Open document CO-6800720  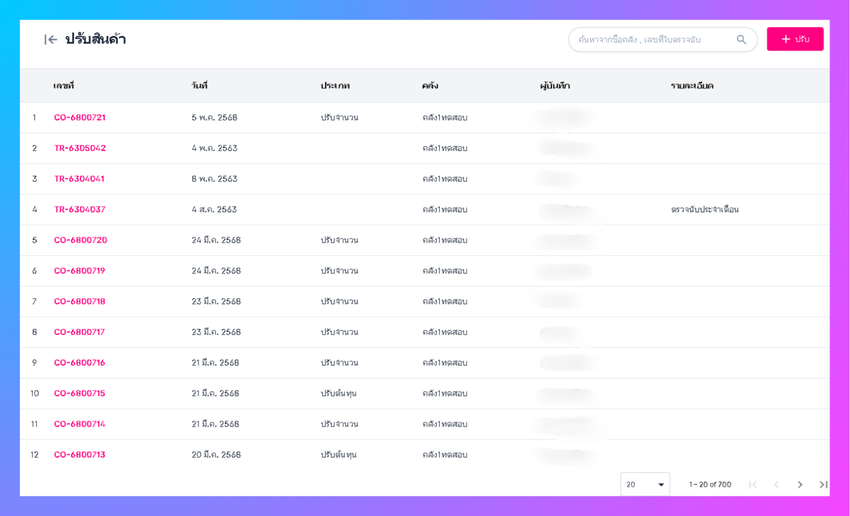click(80, 240)
